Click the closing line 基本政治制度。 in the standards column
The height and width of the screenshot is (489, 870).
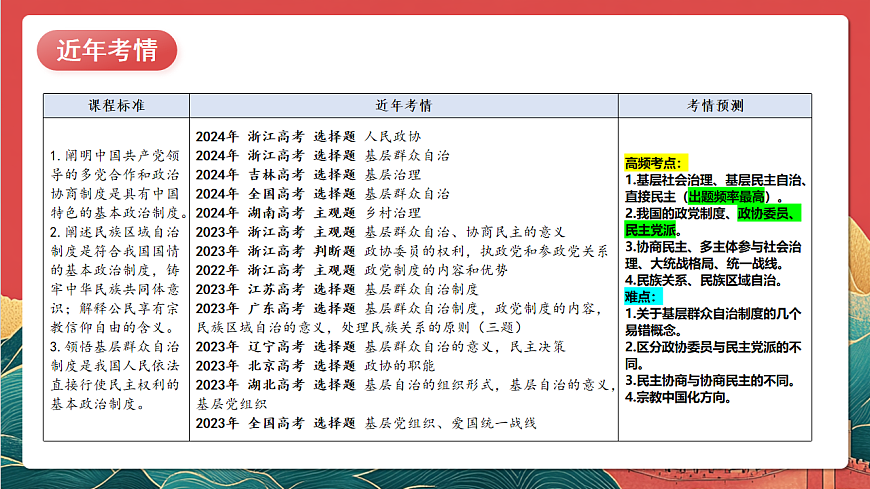pos(99,404)
